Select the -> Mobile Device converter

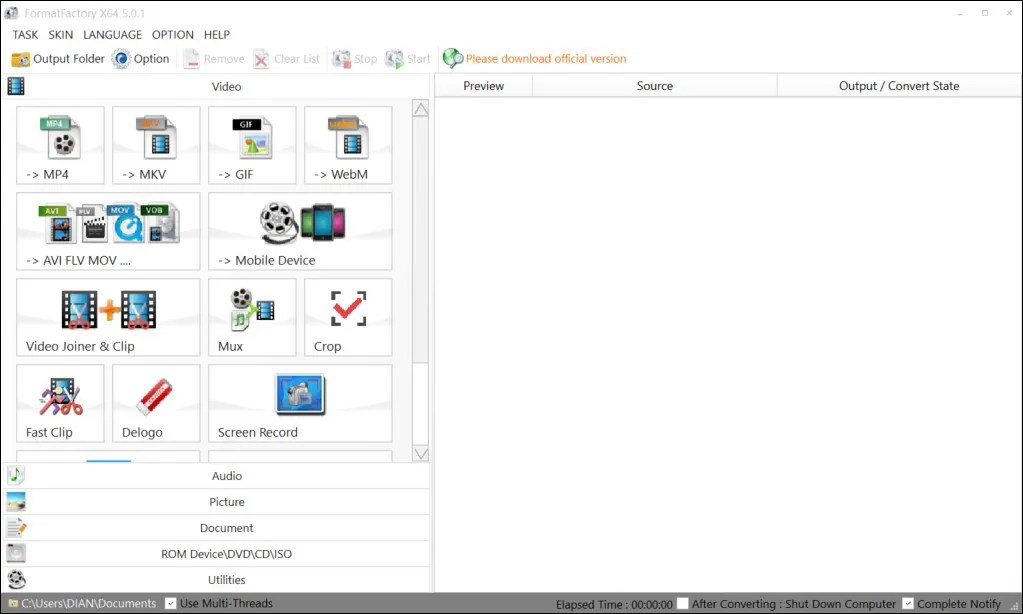click(300, 231)
